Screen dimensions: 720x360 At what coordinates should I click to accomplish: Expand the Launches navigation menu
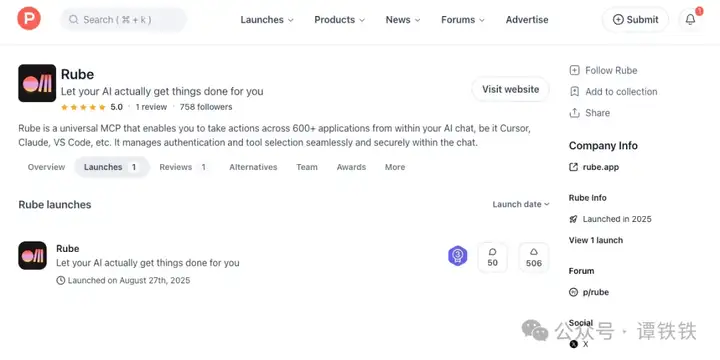click(267, 20)
